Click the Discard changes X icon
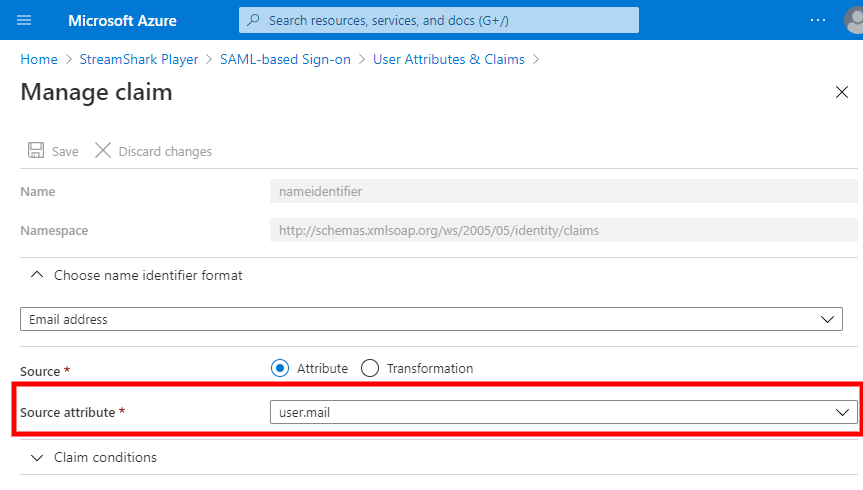 click(103, 150)
